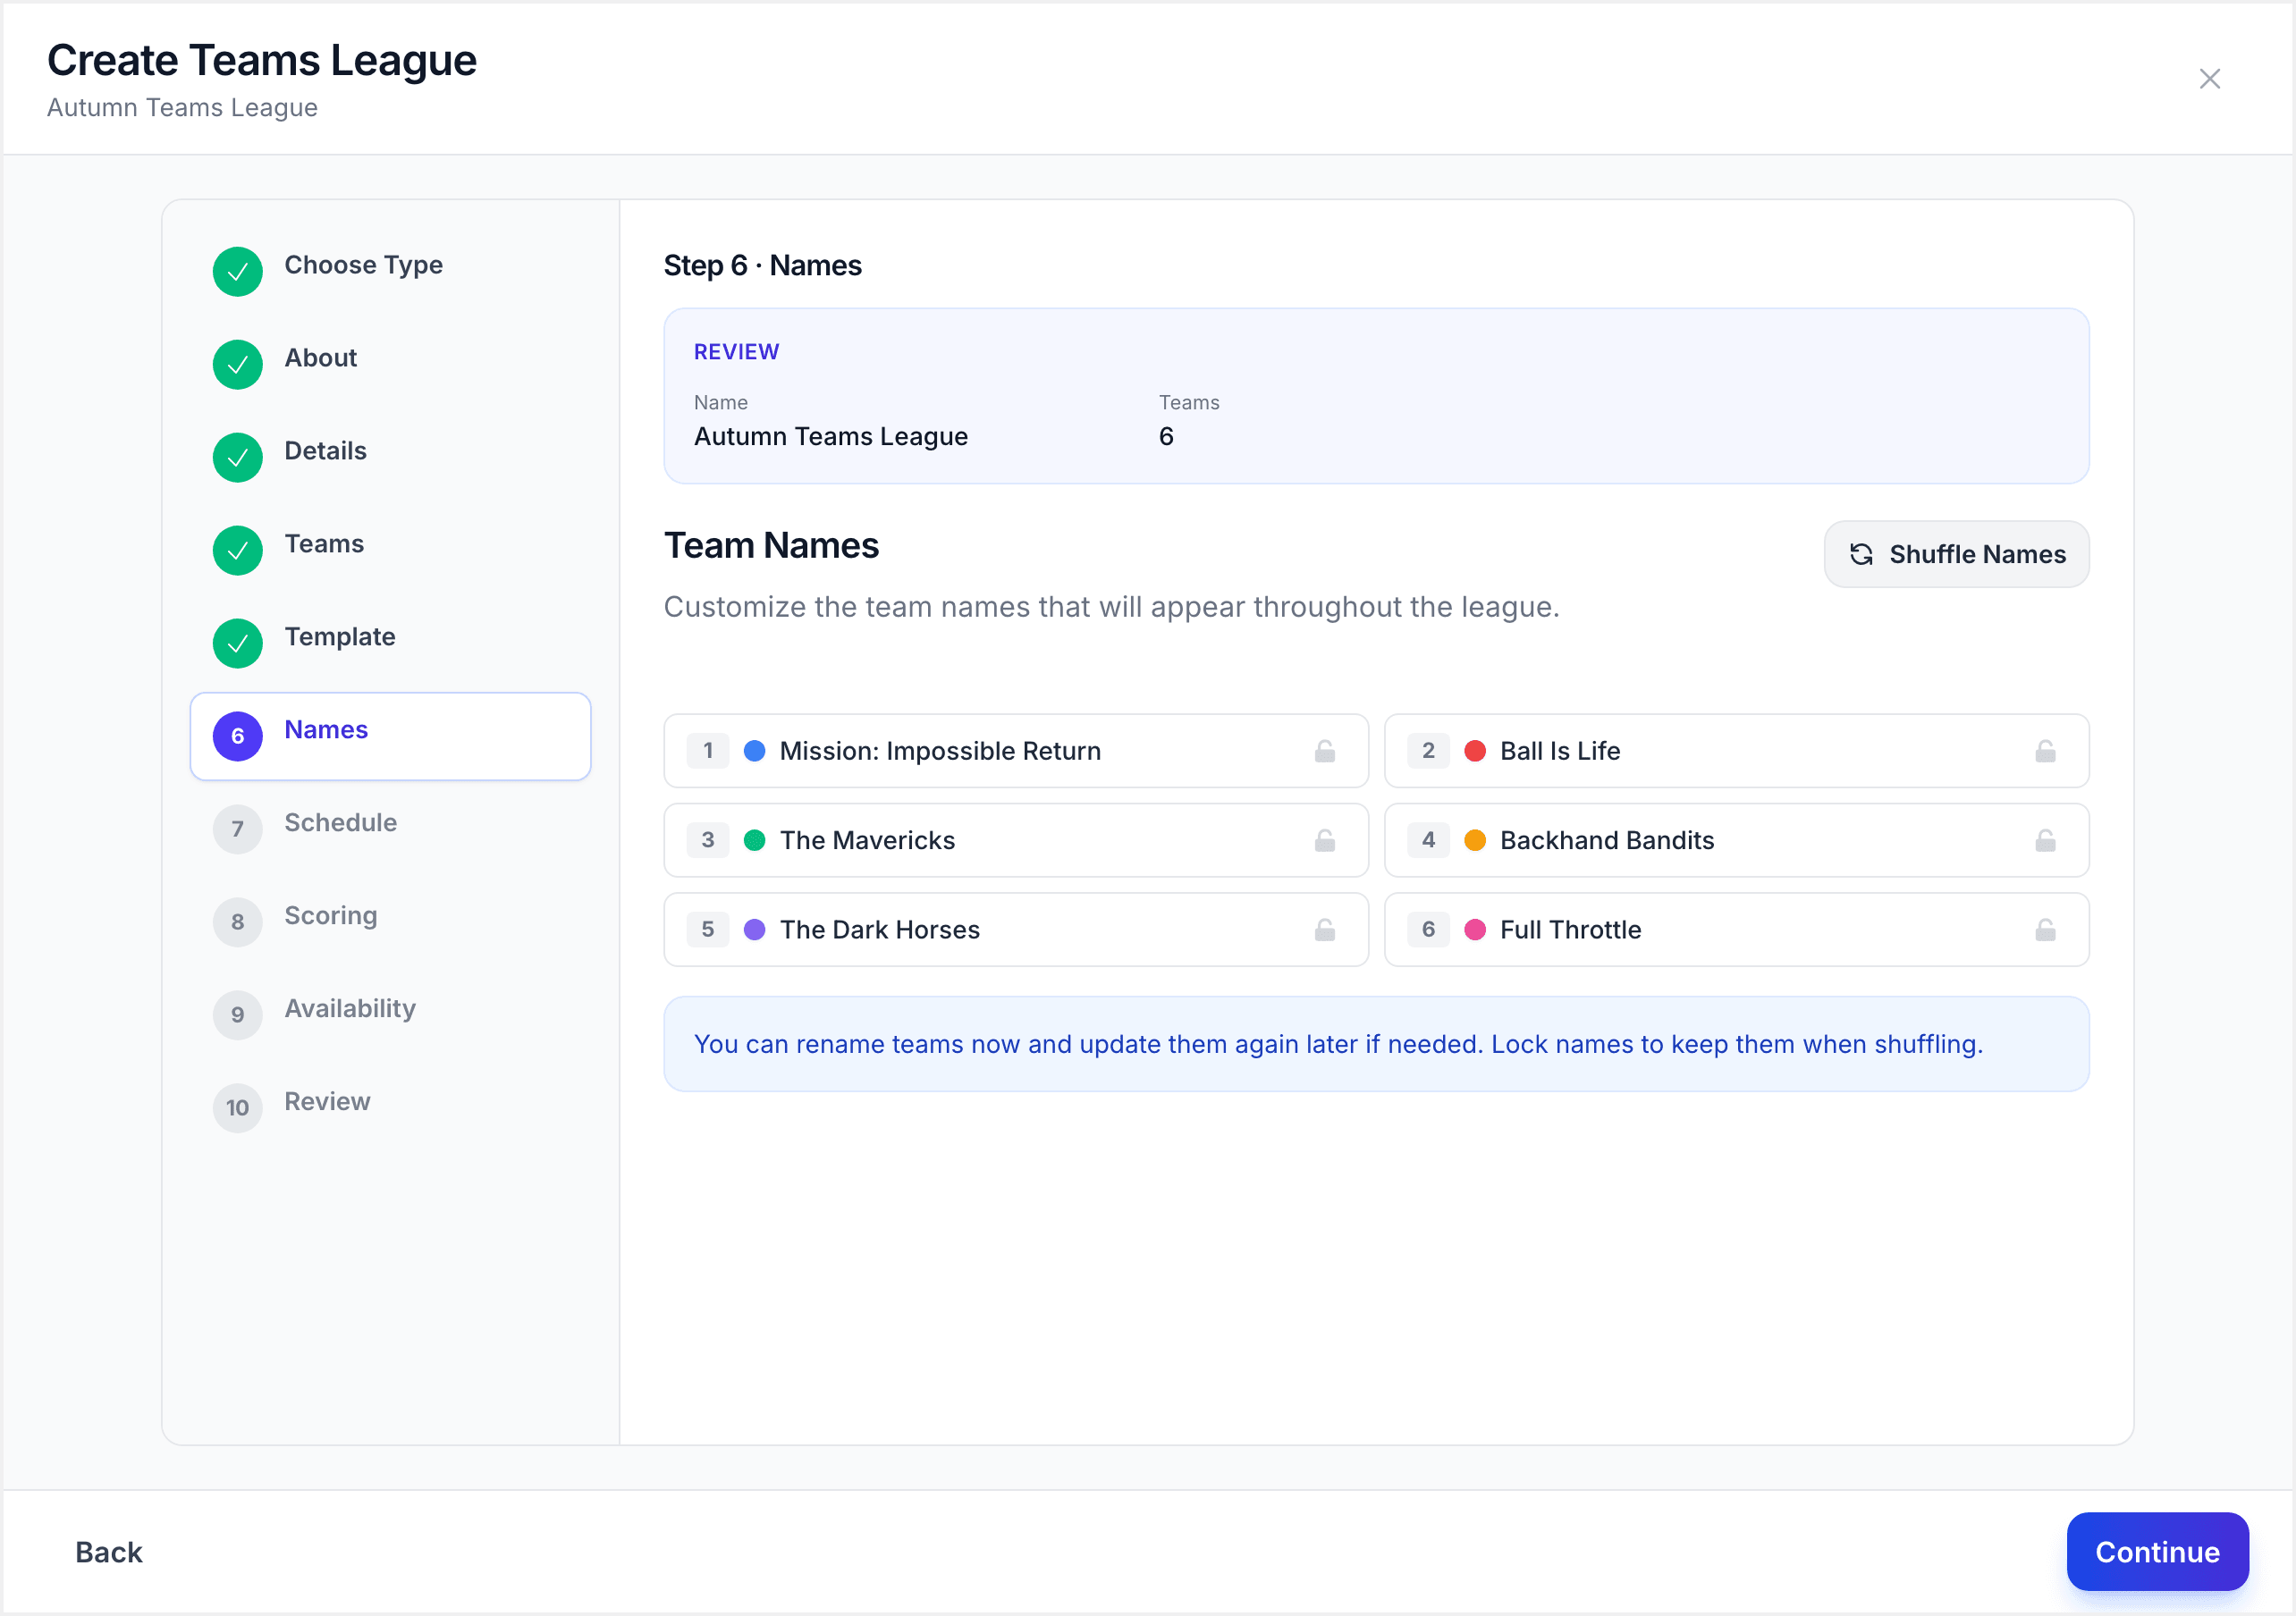
Task: Click the pink dot beside Full Throttle
Action: tap(1475, 930)
